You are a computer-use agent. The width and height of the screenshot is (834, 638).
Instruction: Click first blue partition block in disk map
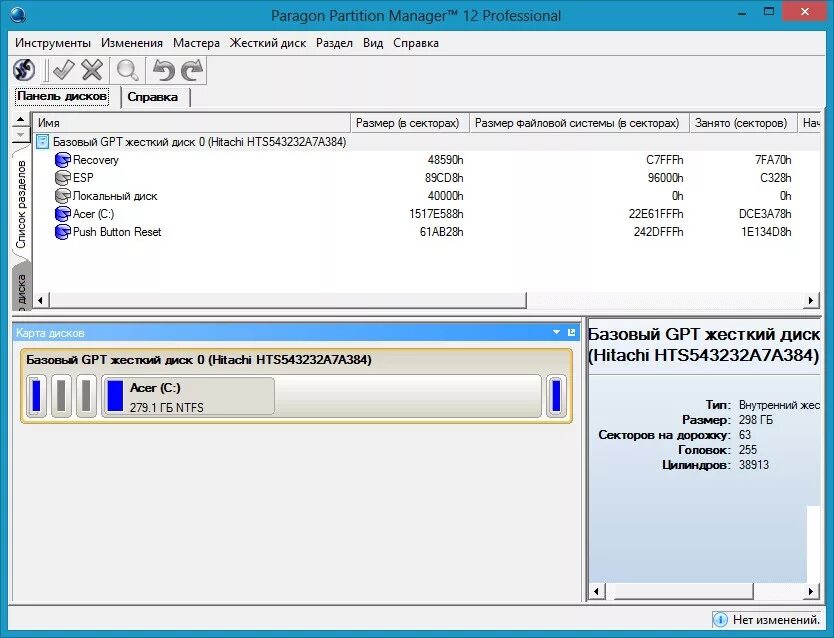[36, 396]
